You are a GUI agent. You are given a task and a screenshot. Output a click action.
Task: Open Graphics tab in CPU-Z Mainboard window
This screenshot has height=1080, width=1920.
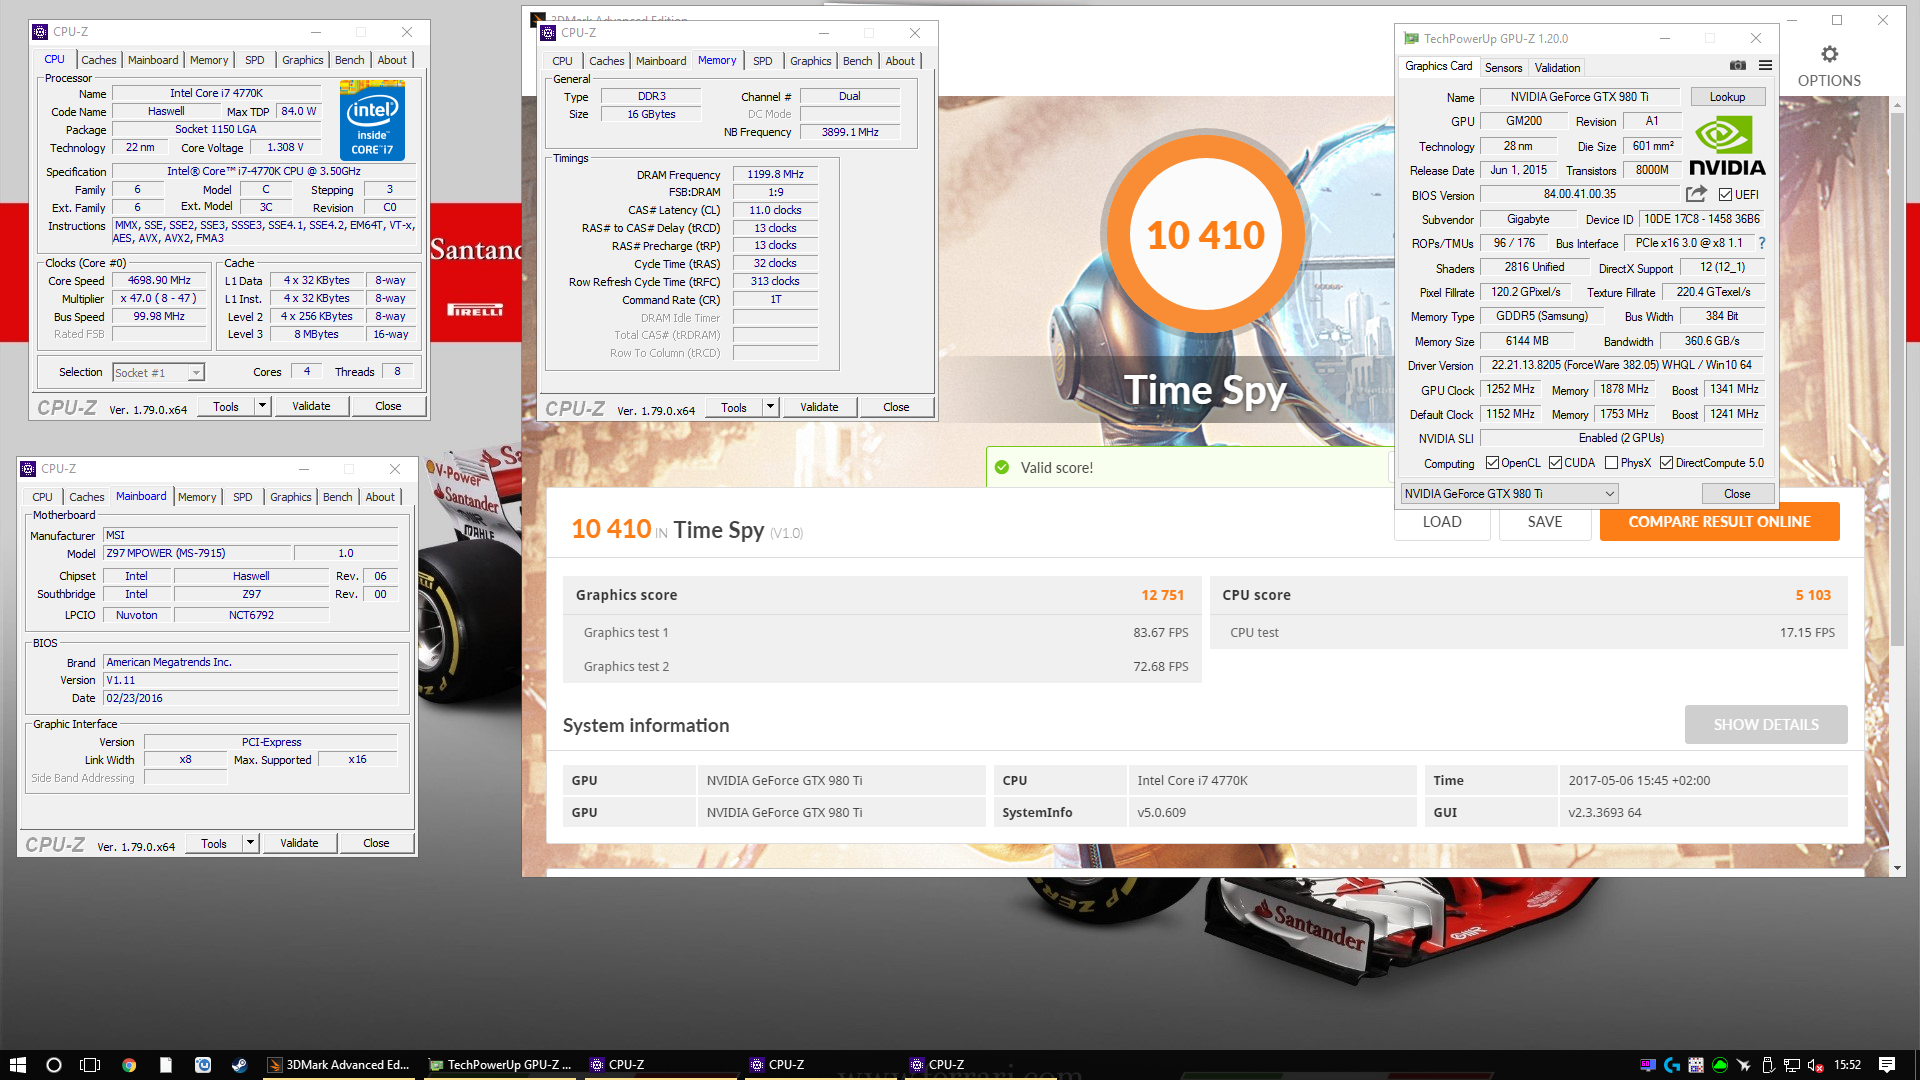(290, 497)
